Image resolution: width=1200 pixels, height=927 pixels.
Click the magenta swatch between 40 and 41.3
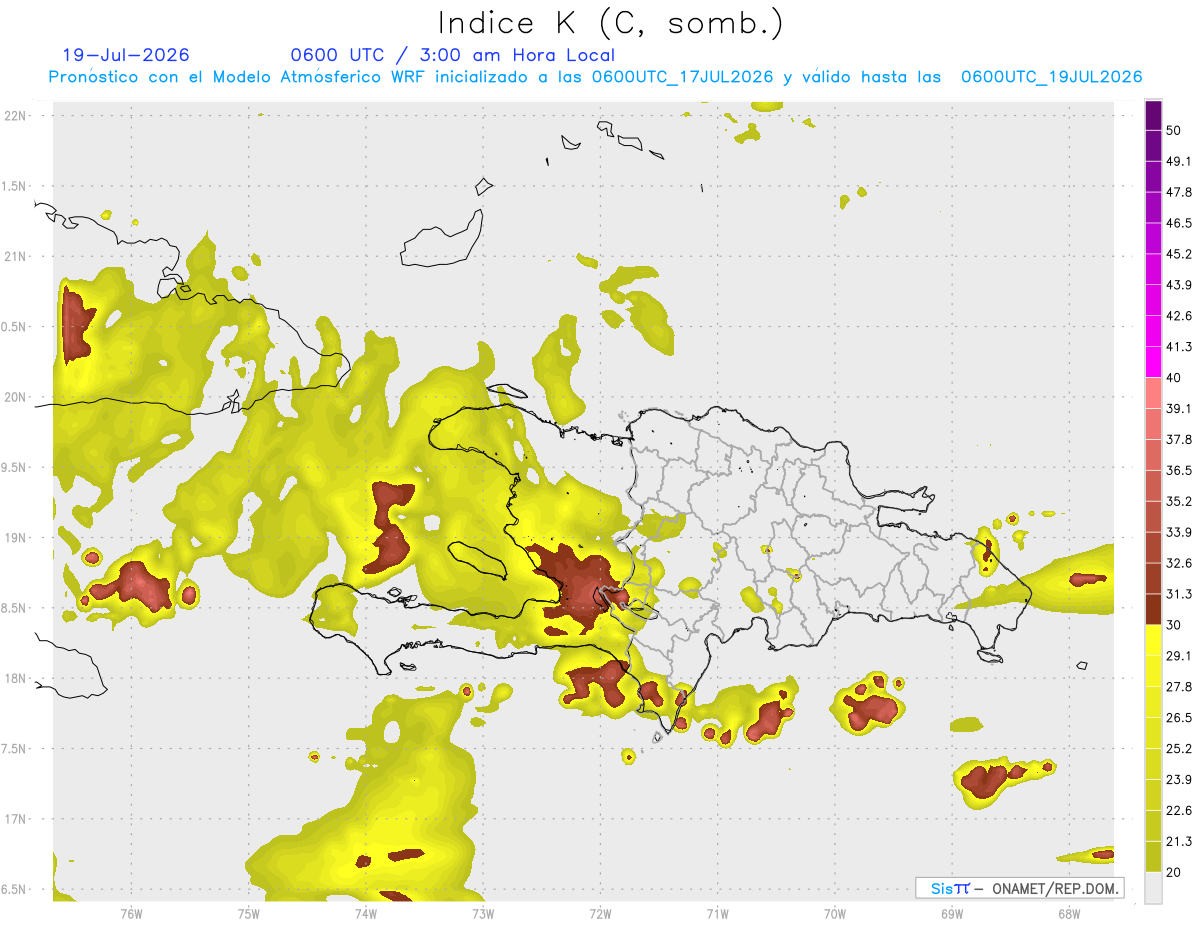1153,362
